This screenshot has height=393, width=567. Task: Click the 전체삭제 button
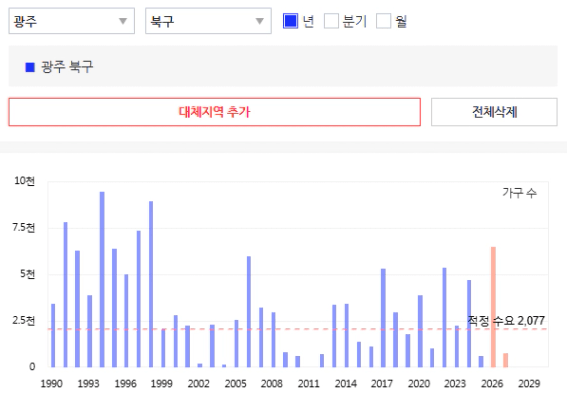[494, 112]
